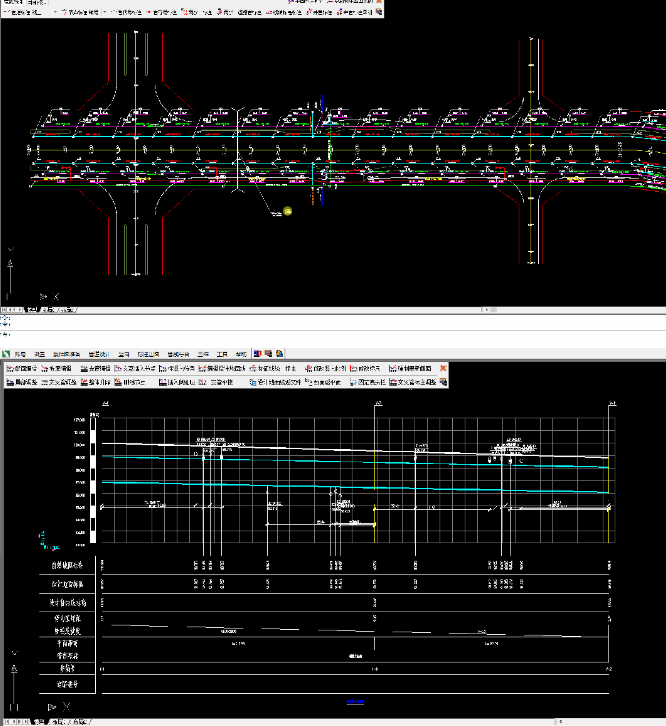Screen dimensions: 666x726
Task: Open the Help (帮助) menu in the lower menu bar
Action: [241, 354]
